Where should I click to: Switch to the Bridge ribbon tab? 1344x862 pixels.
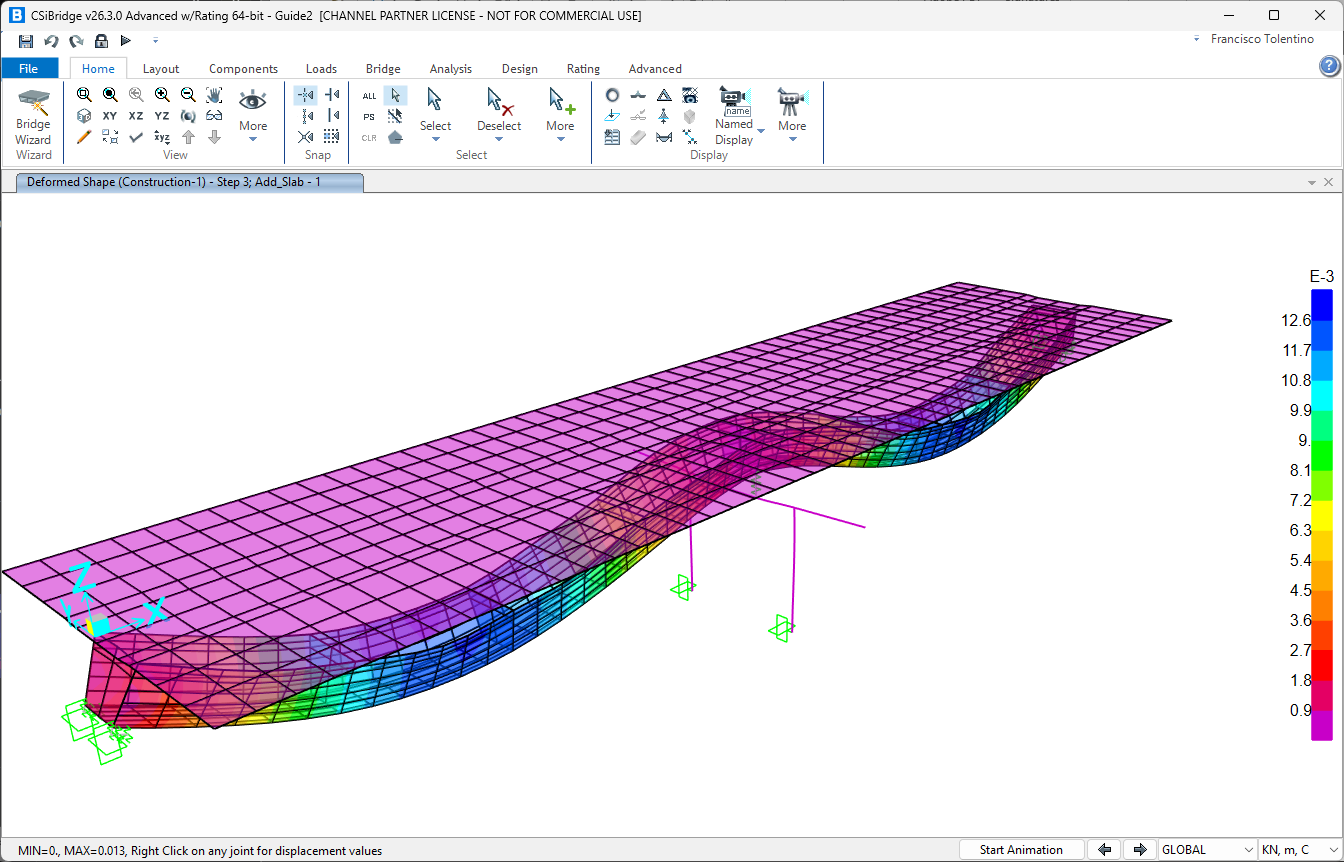(x=382, y=68)
